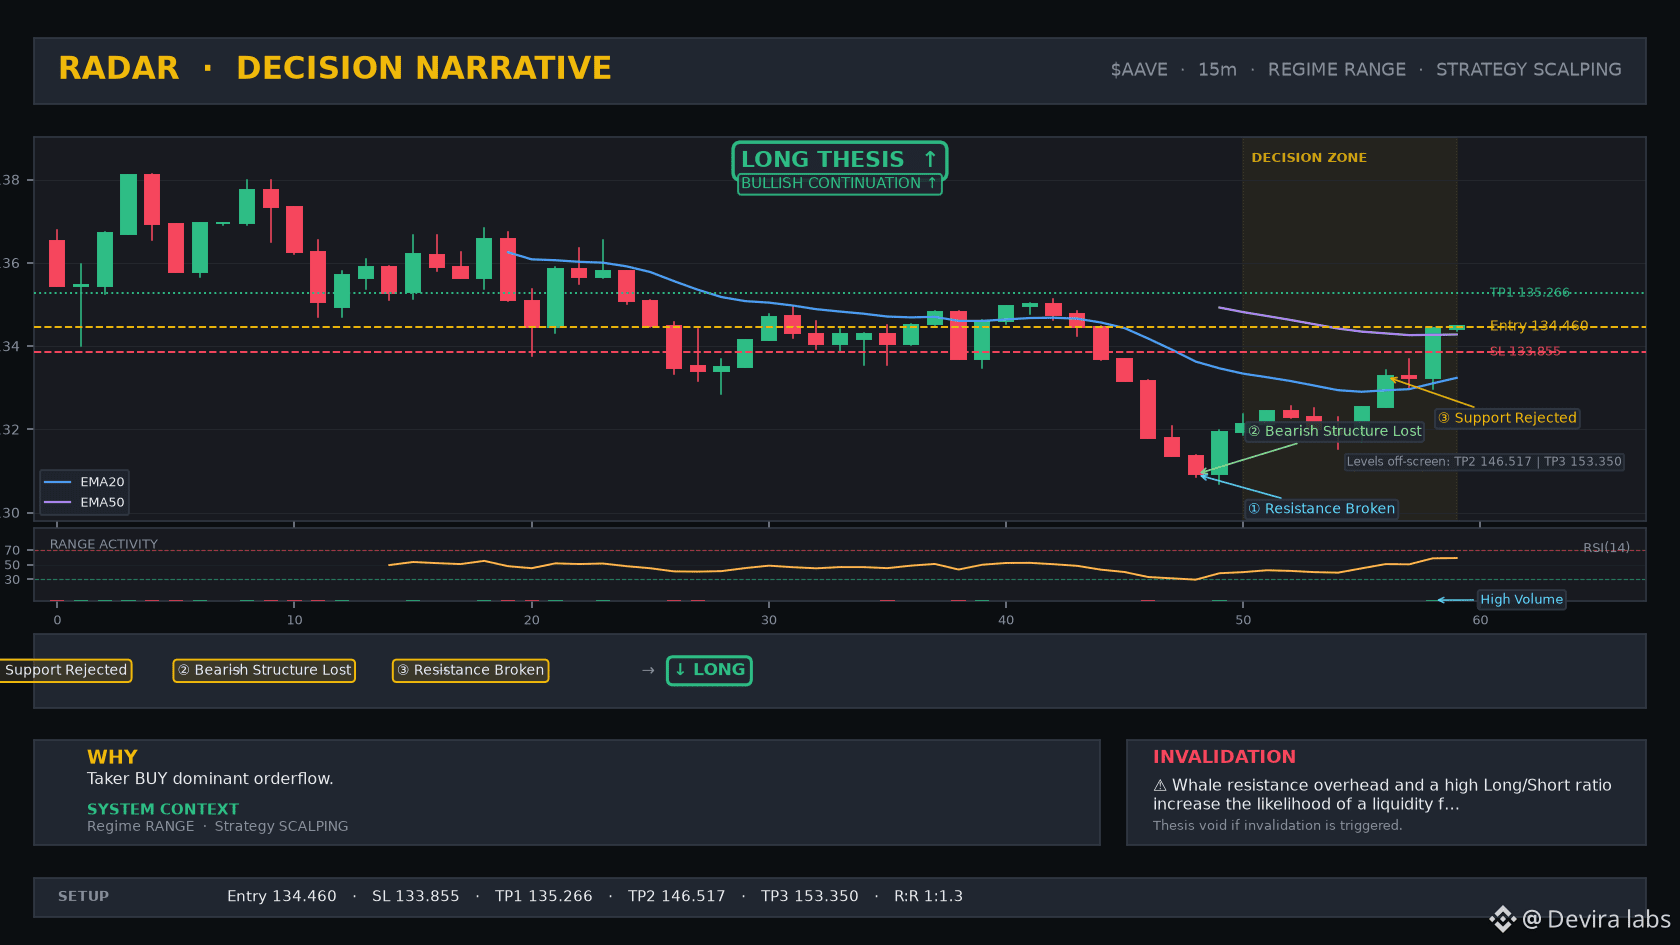The image size is (1680, 945).
Task: Click REGIME RANGE in the header
Action: pos(1336,70)
